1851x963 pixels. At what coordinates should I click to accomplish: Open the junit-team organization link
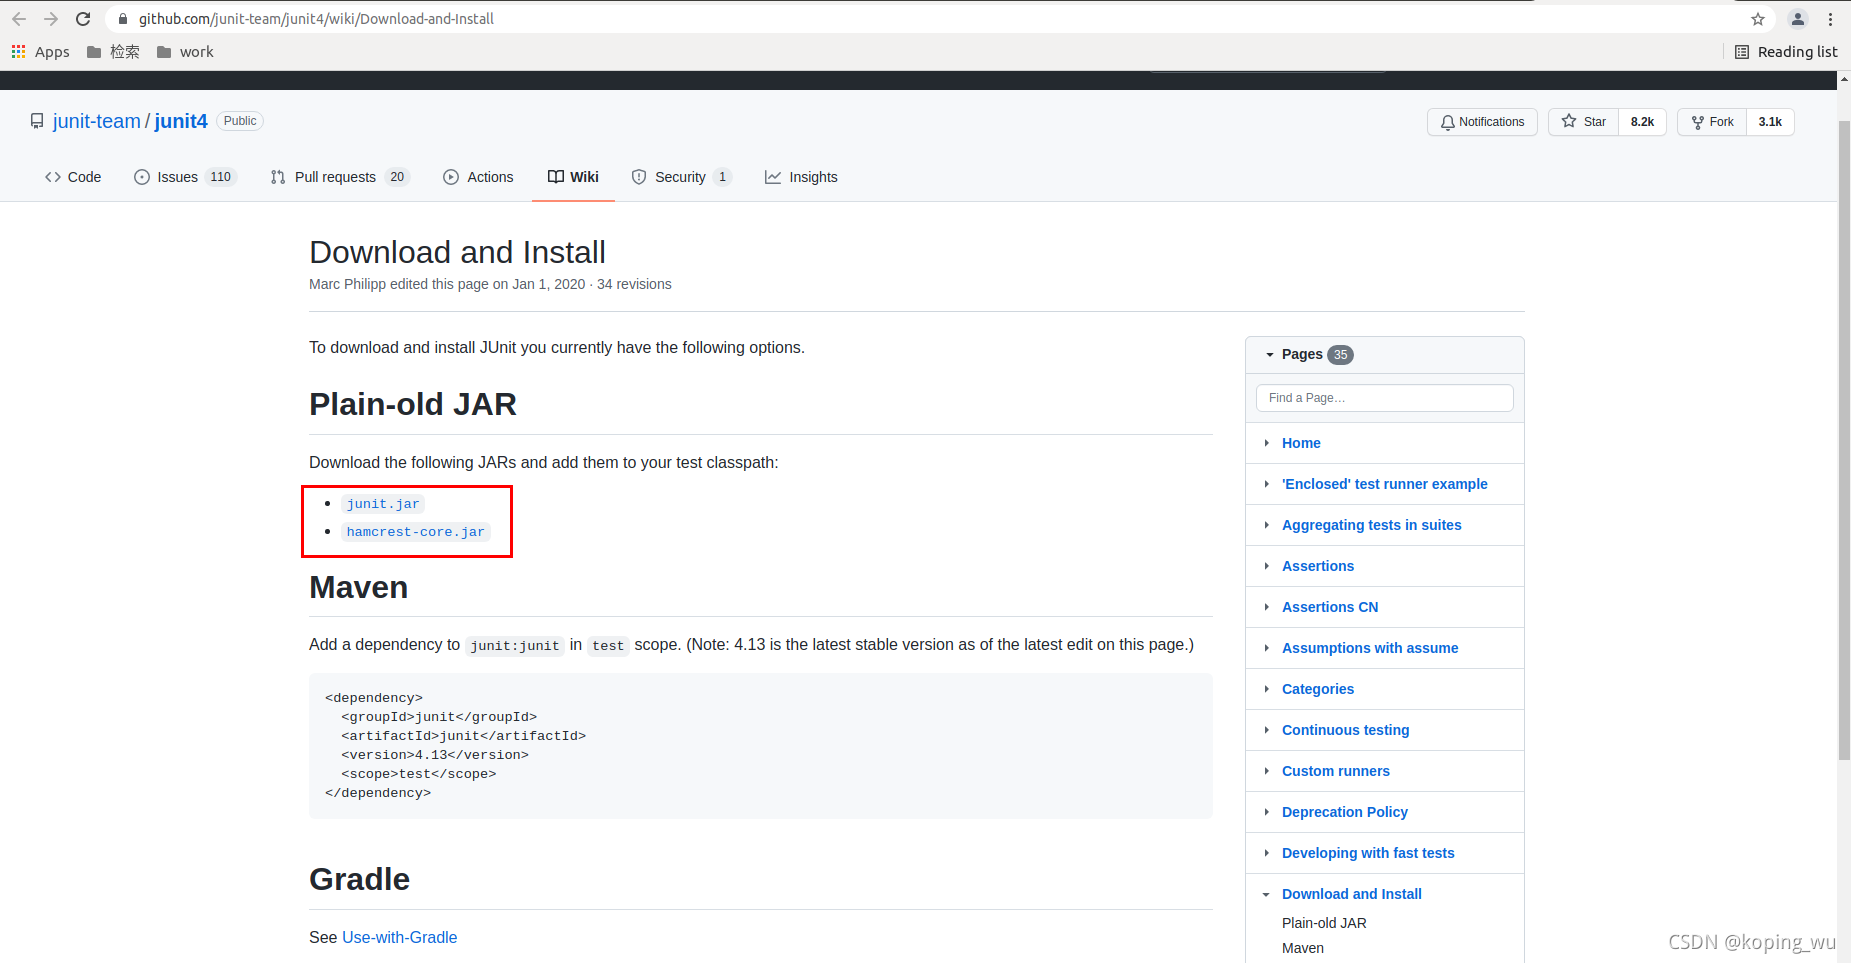pyautogui.click(x=97, y=121)
